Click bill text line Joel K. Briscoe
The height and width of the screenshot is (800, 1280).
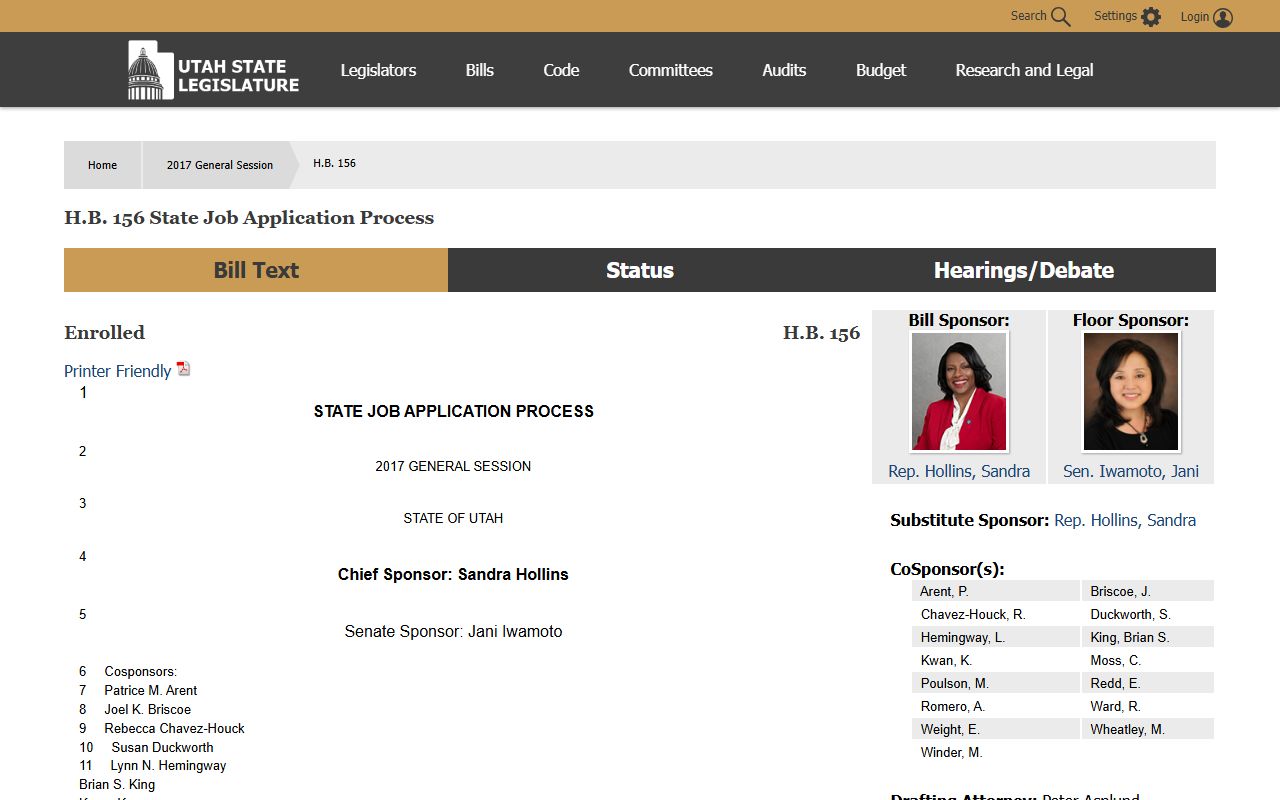pyautogui.click(x=148, y=709)
